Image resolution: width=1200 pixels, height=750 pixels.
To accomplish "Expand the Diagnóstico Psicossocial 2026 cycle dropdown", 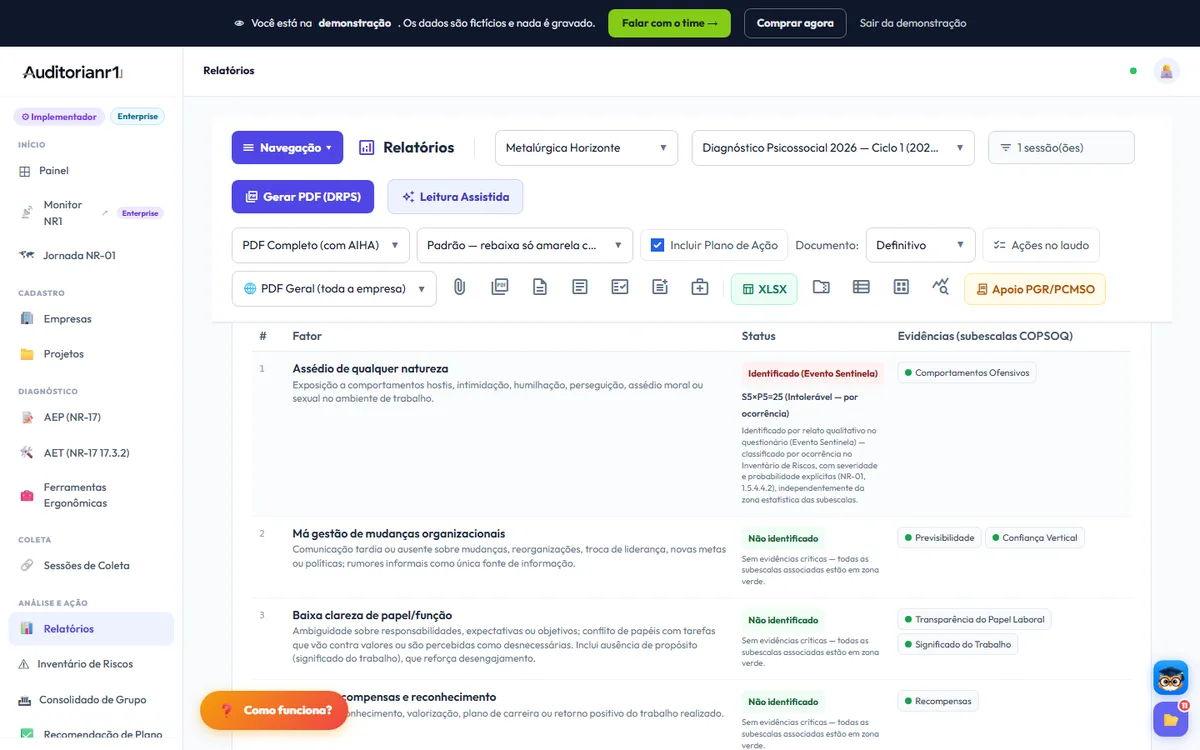I will (x=833, y=148).
